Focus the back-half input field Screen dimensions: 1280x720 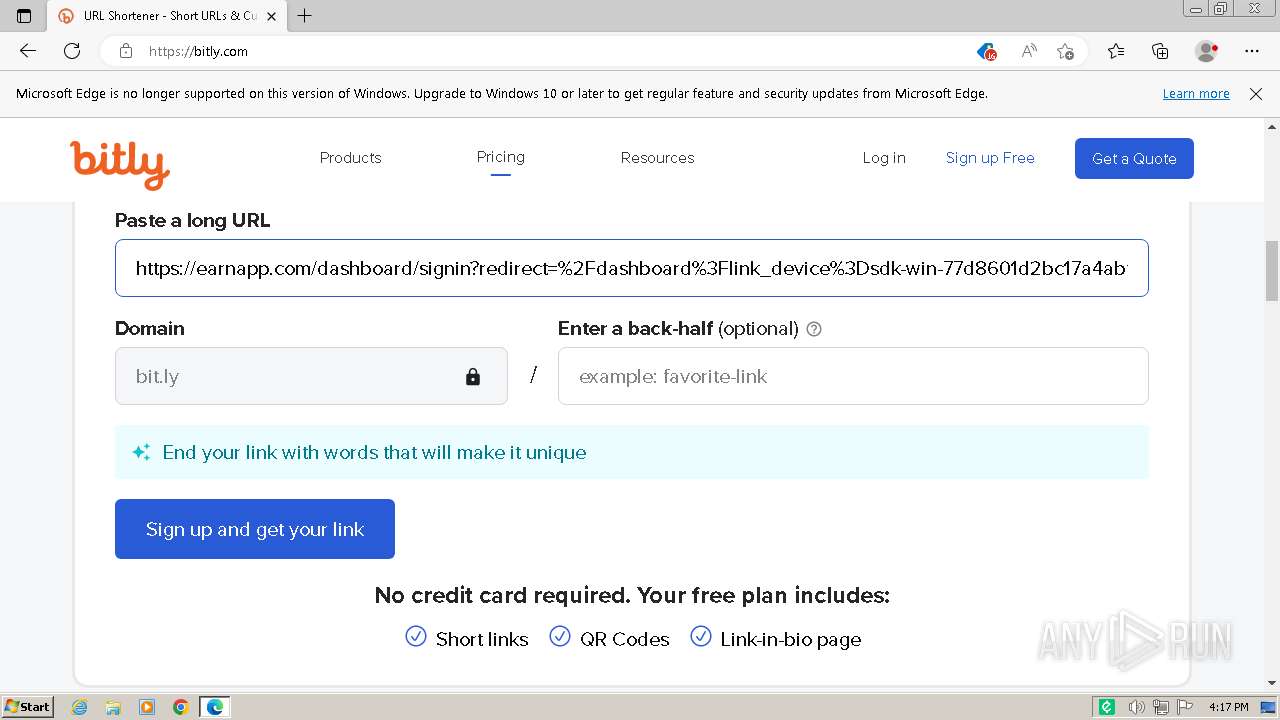click(853, 376)
